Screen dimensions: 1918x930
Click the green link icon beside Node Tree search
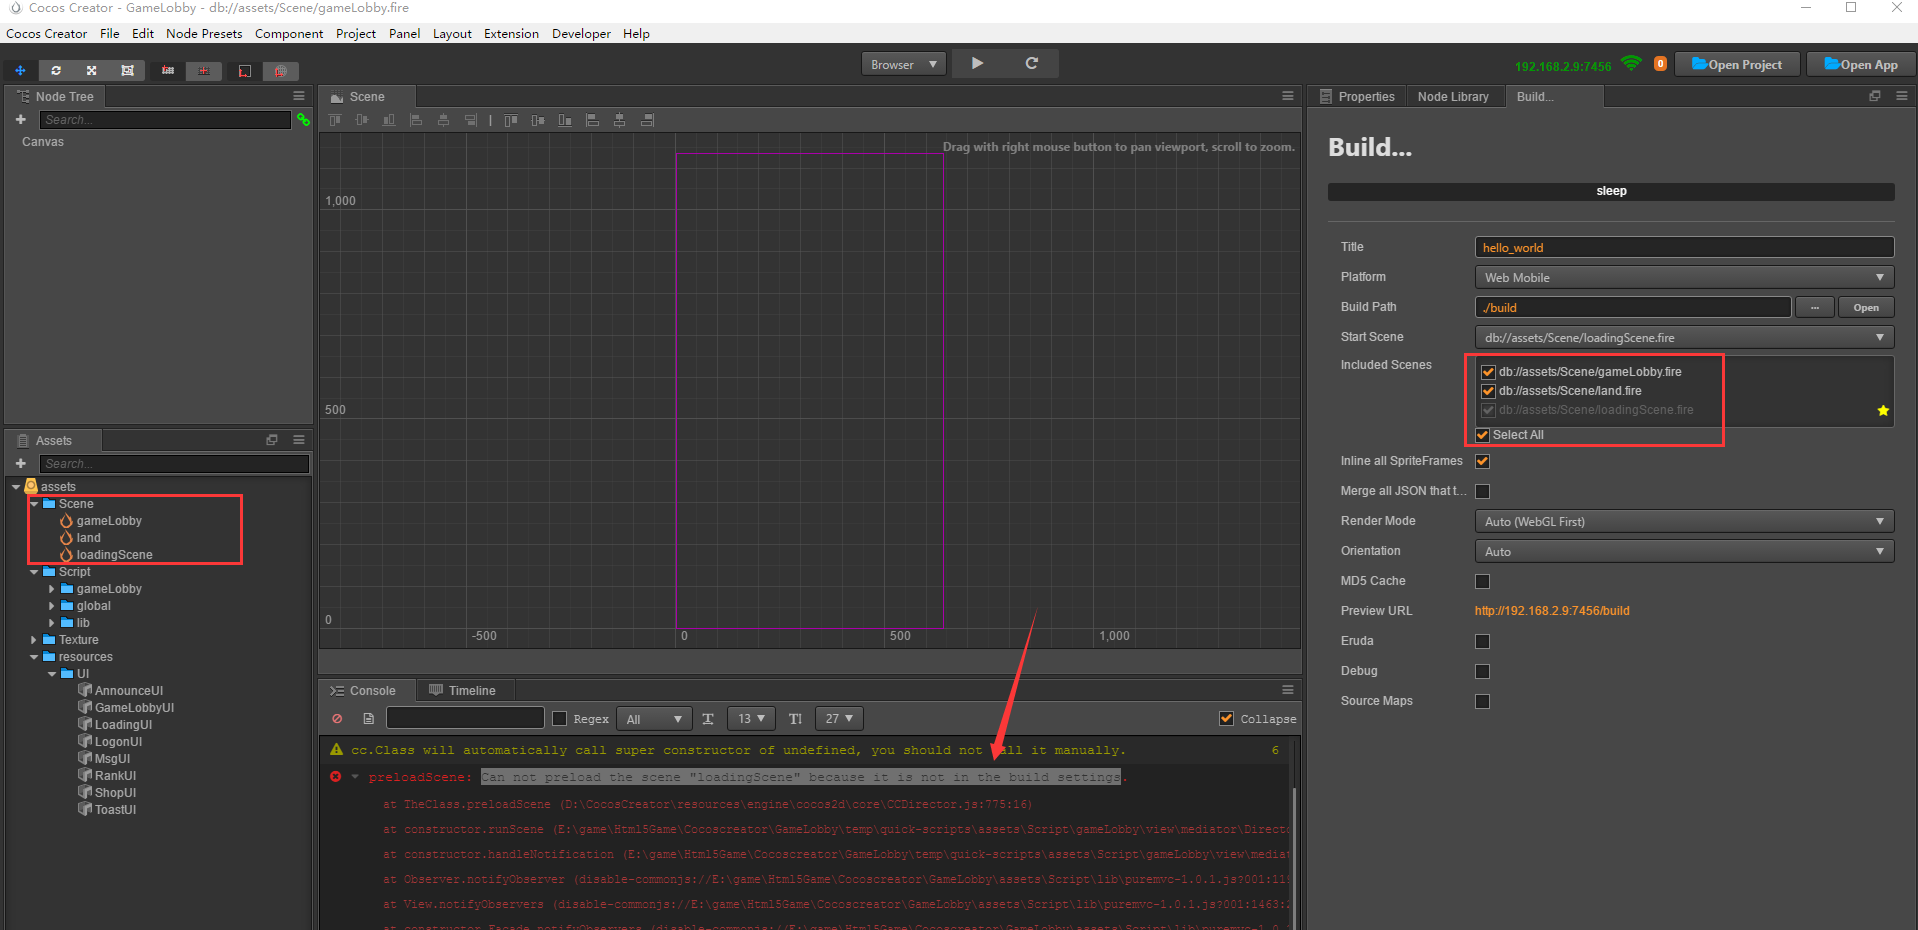click(303, 120)
